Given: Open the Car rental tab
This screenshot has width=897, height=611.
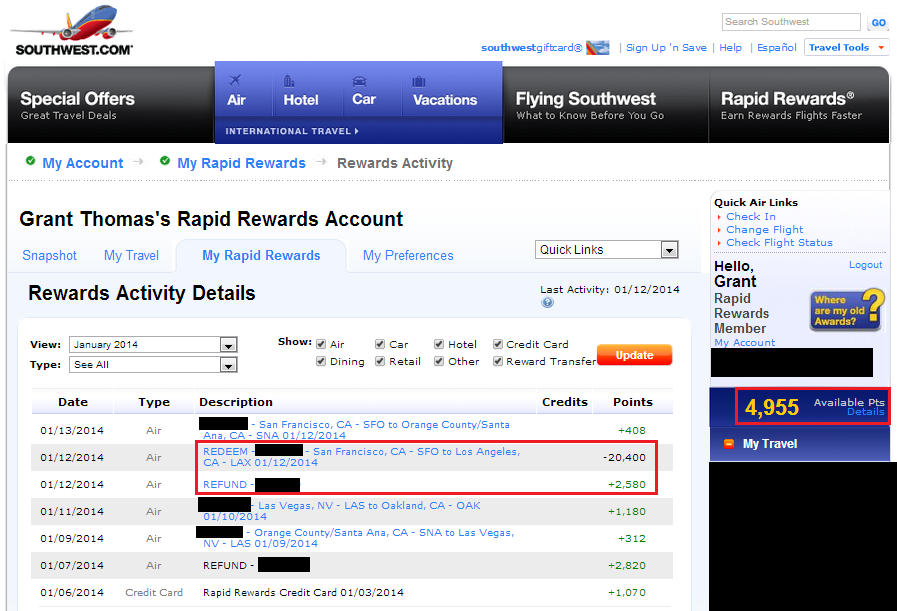Looking at the screenshot, I should 364,92.
